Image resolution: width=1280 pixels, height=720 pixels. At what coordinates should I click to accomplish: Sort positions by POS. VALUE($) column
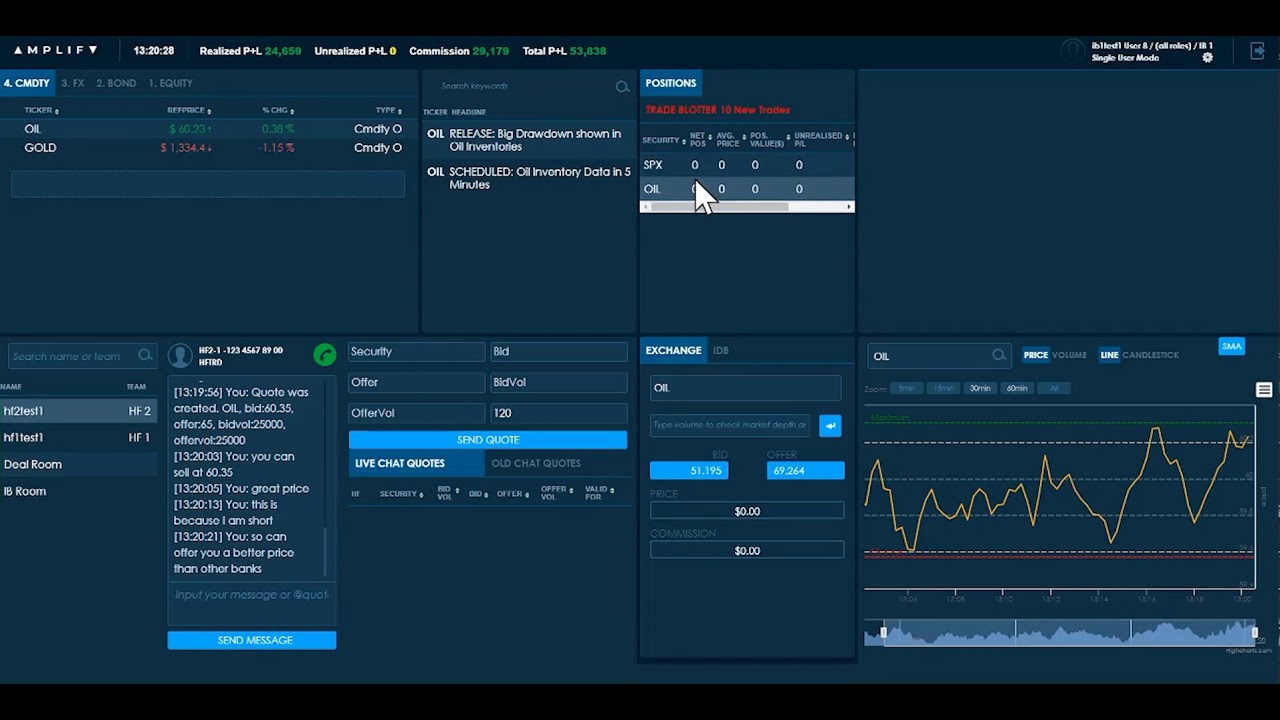click(x=769, y=139)
